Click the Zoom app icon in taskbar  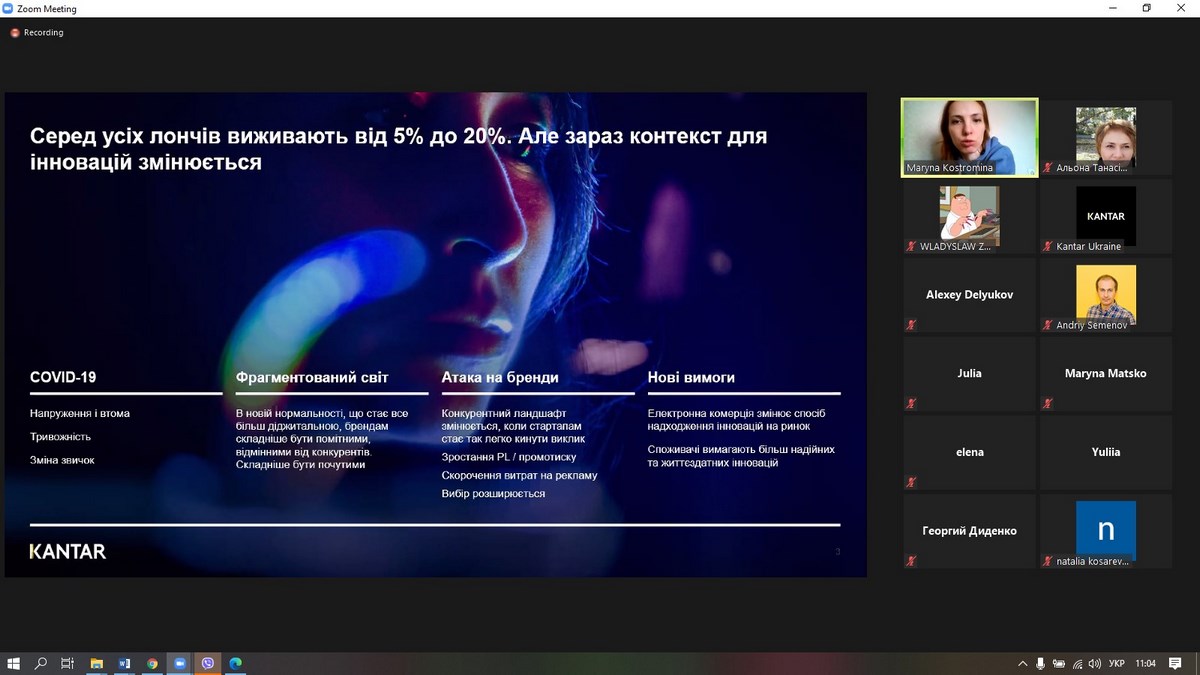[180, 663]
